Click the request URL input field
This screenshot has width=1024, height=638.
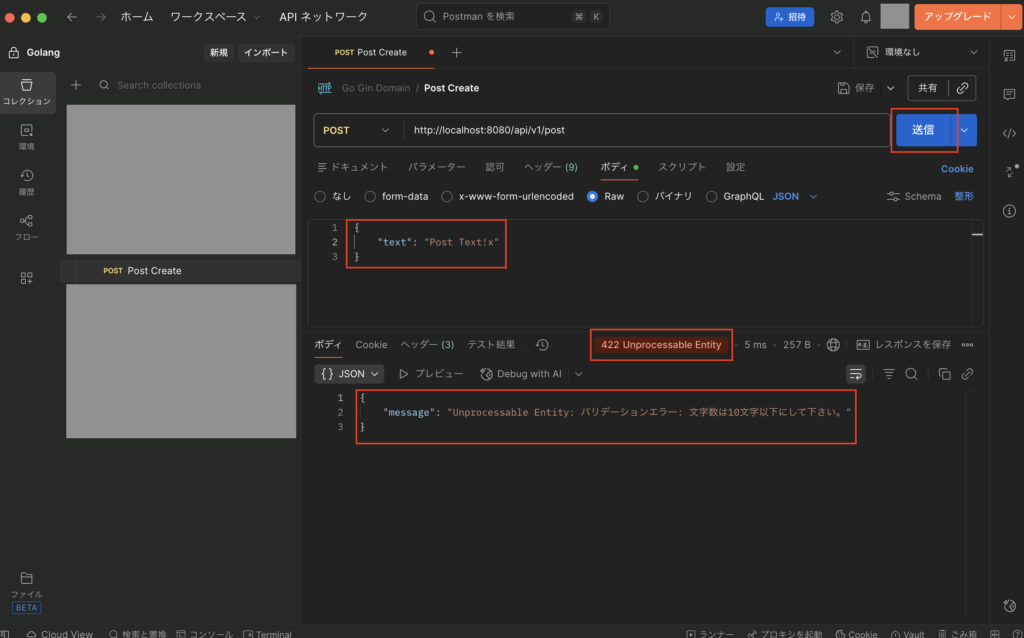point(640,130)
